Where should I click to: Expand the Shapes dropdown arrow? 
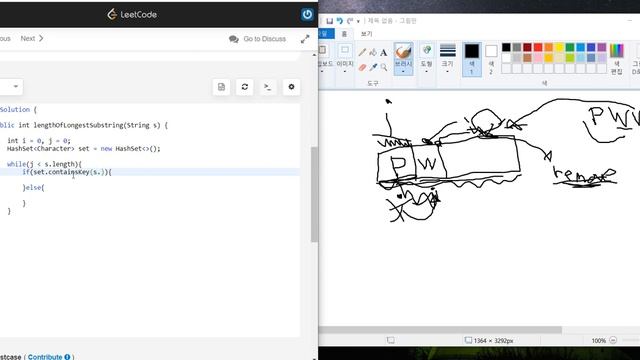pyautogui.click(x=427, y=71)
